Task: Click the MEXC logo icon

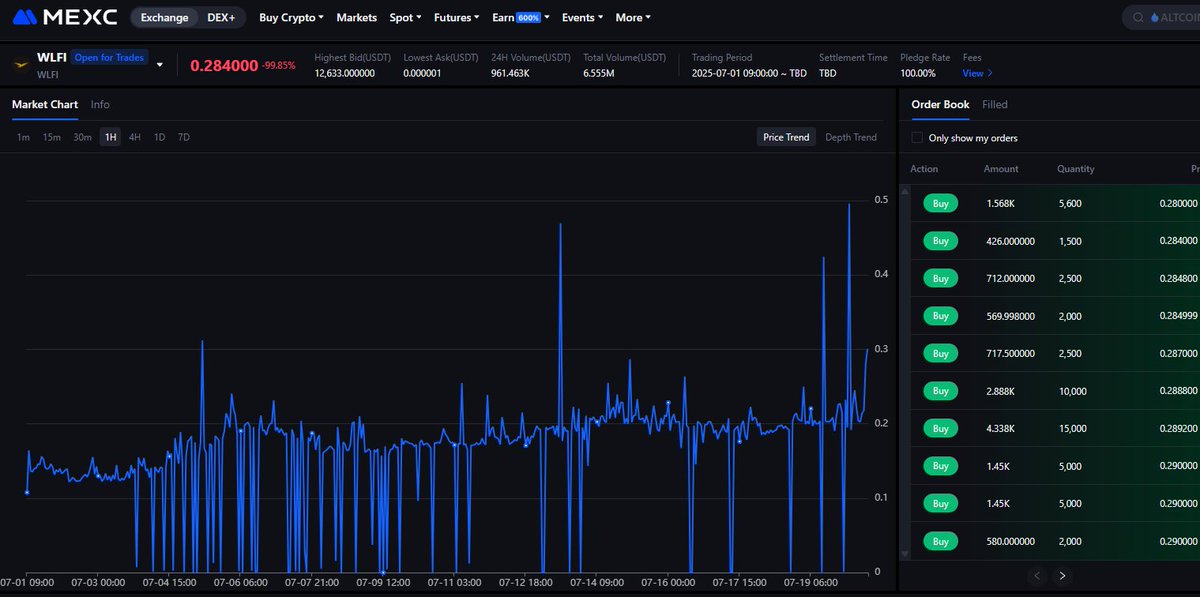Action: point(26,17)
